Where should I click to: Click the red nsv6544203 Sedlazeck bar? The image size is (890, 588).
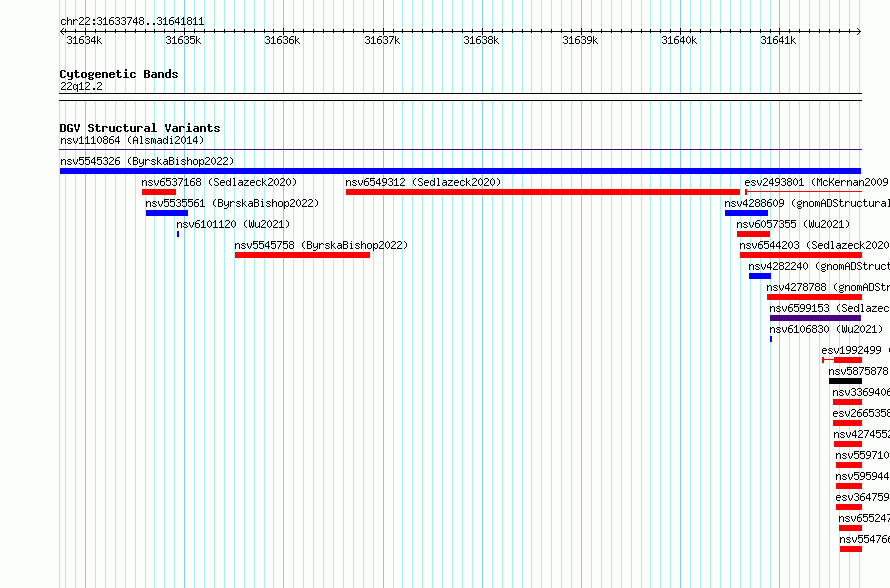(801, 255)
